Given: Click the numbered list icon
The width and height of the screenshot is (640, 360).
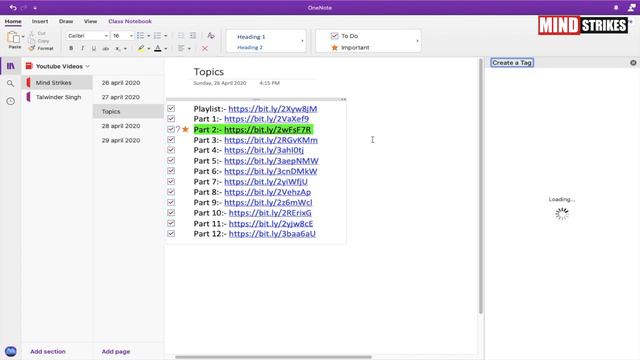Looking at the screenshot, I should pos(158,36).
